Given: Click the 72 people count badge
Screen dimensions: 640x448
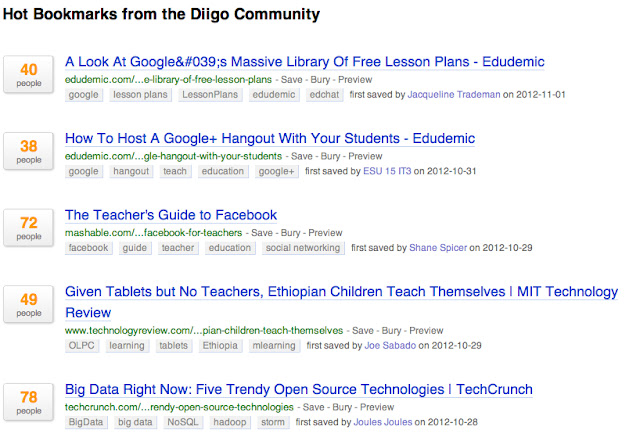Looking at the screenshot, I should pos(29,228).
